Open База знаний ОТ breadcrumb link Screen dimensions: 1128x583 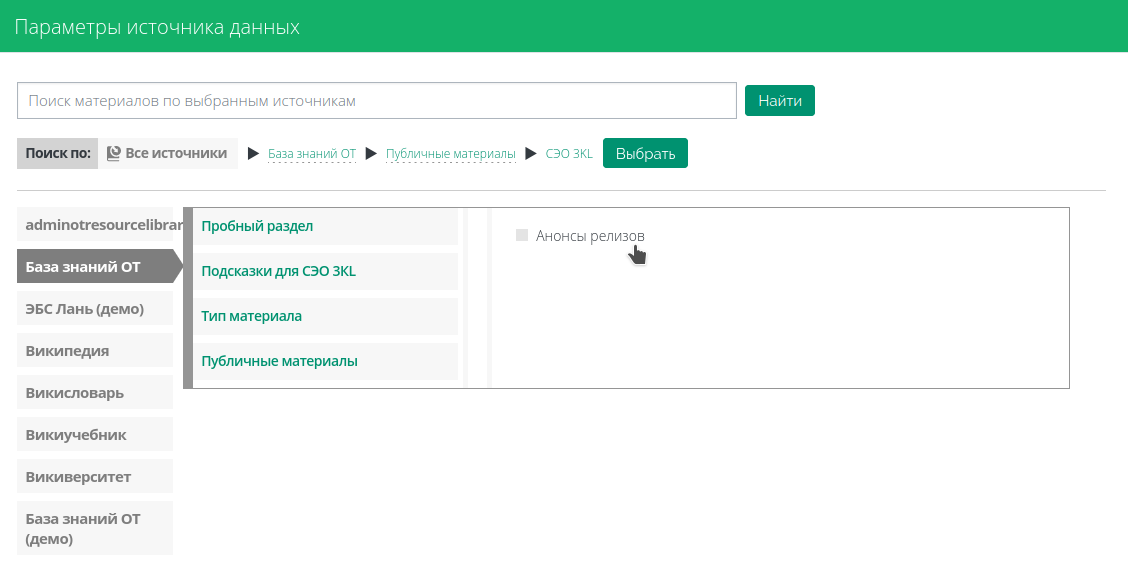click(312, 154)
